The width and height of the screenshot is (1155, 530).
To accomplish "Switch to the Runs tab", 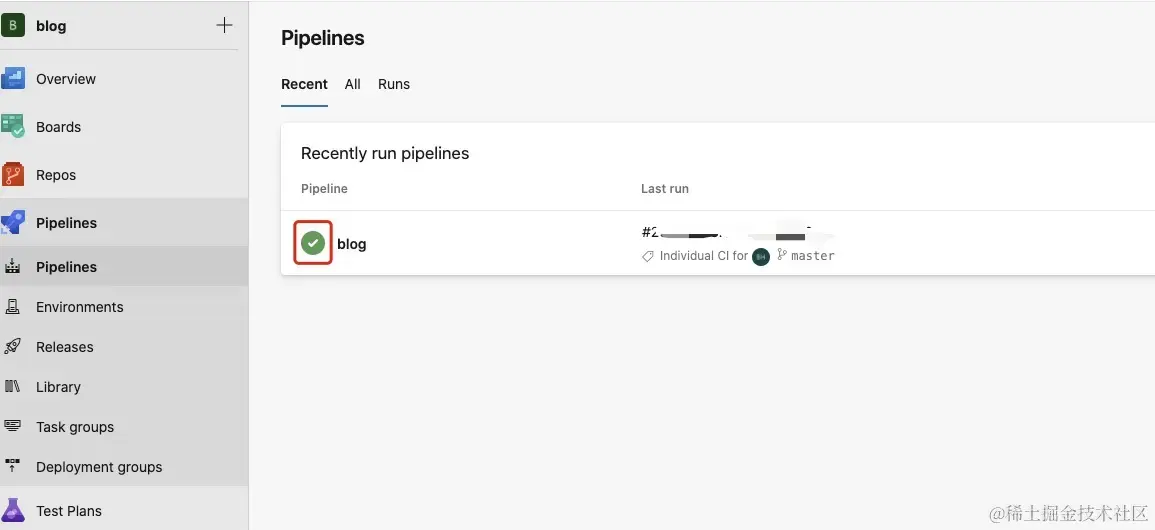I will coord(394,84).
